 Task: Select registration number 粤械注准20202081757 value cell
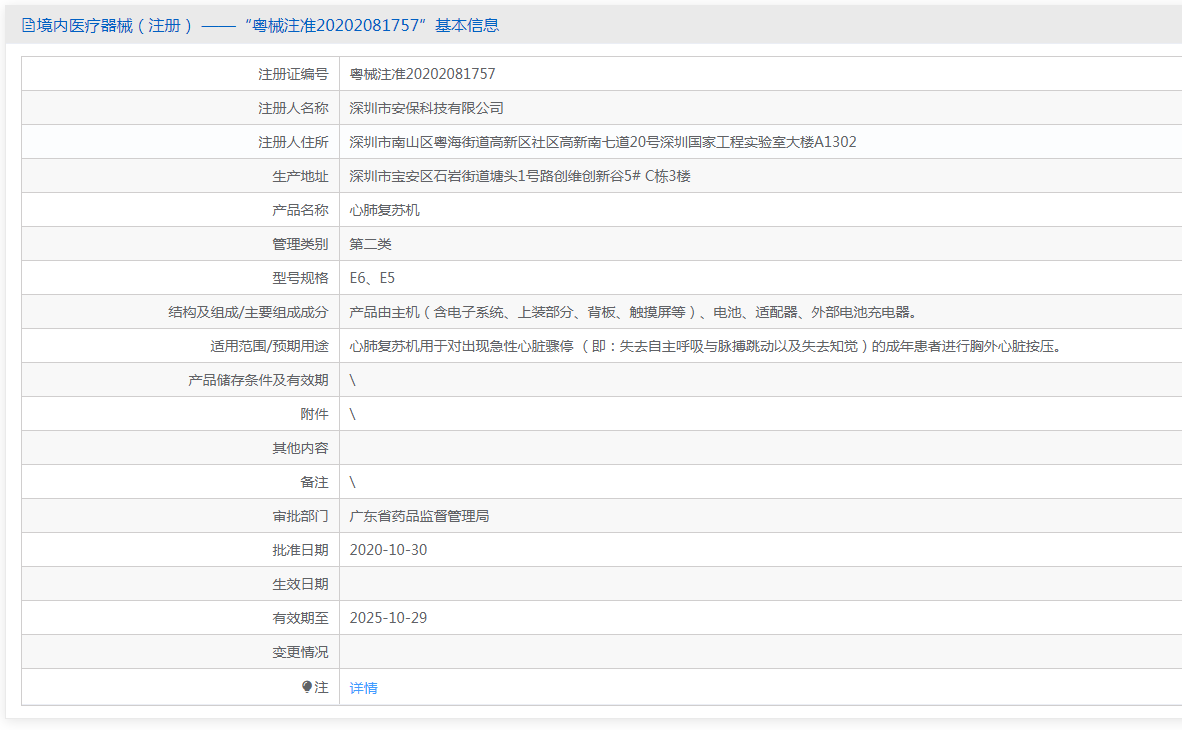pos(422,74)
